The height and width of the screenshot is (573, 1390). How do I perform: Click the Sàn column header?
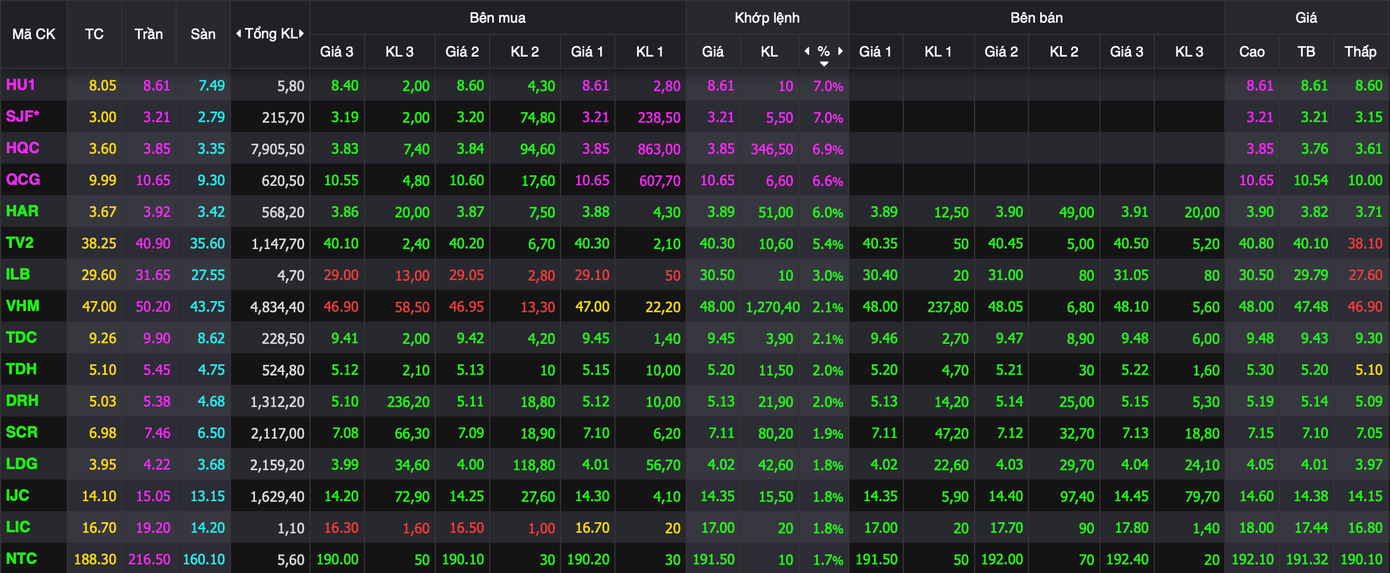tap(203, 34)
